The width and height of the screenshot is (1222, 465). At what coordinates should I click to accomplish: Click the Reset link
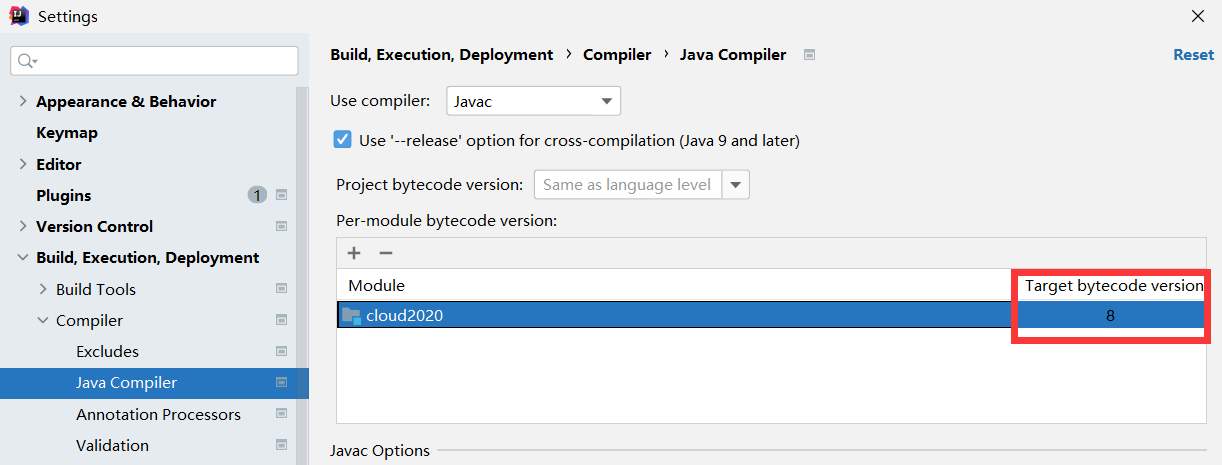pyautogui.click(x=1193, y=55)
